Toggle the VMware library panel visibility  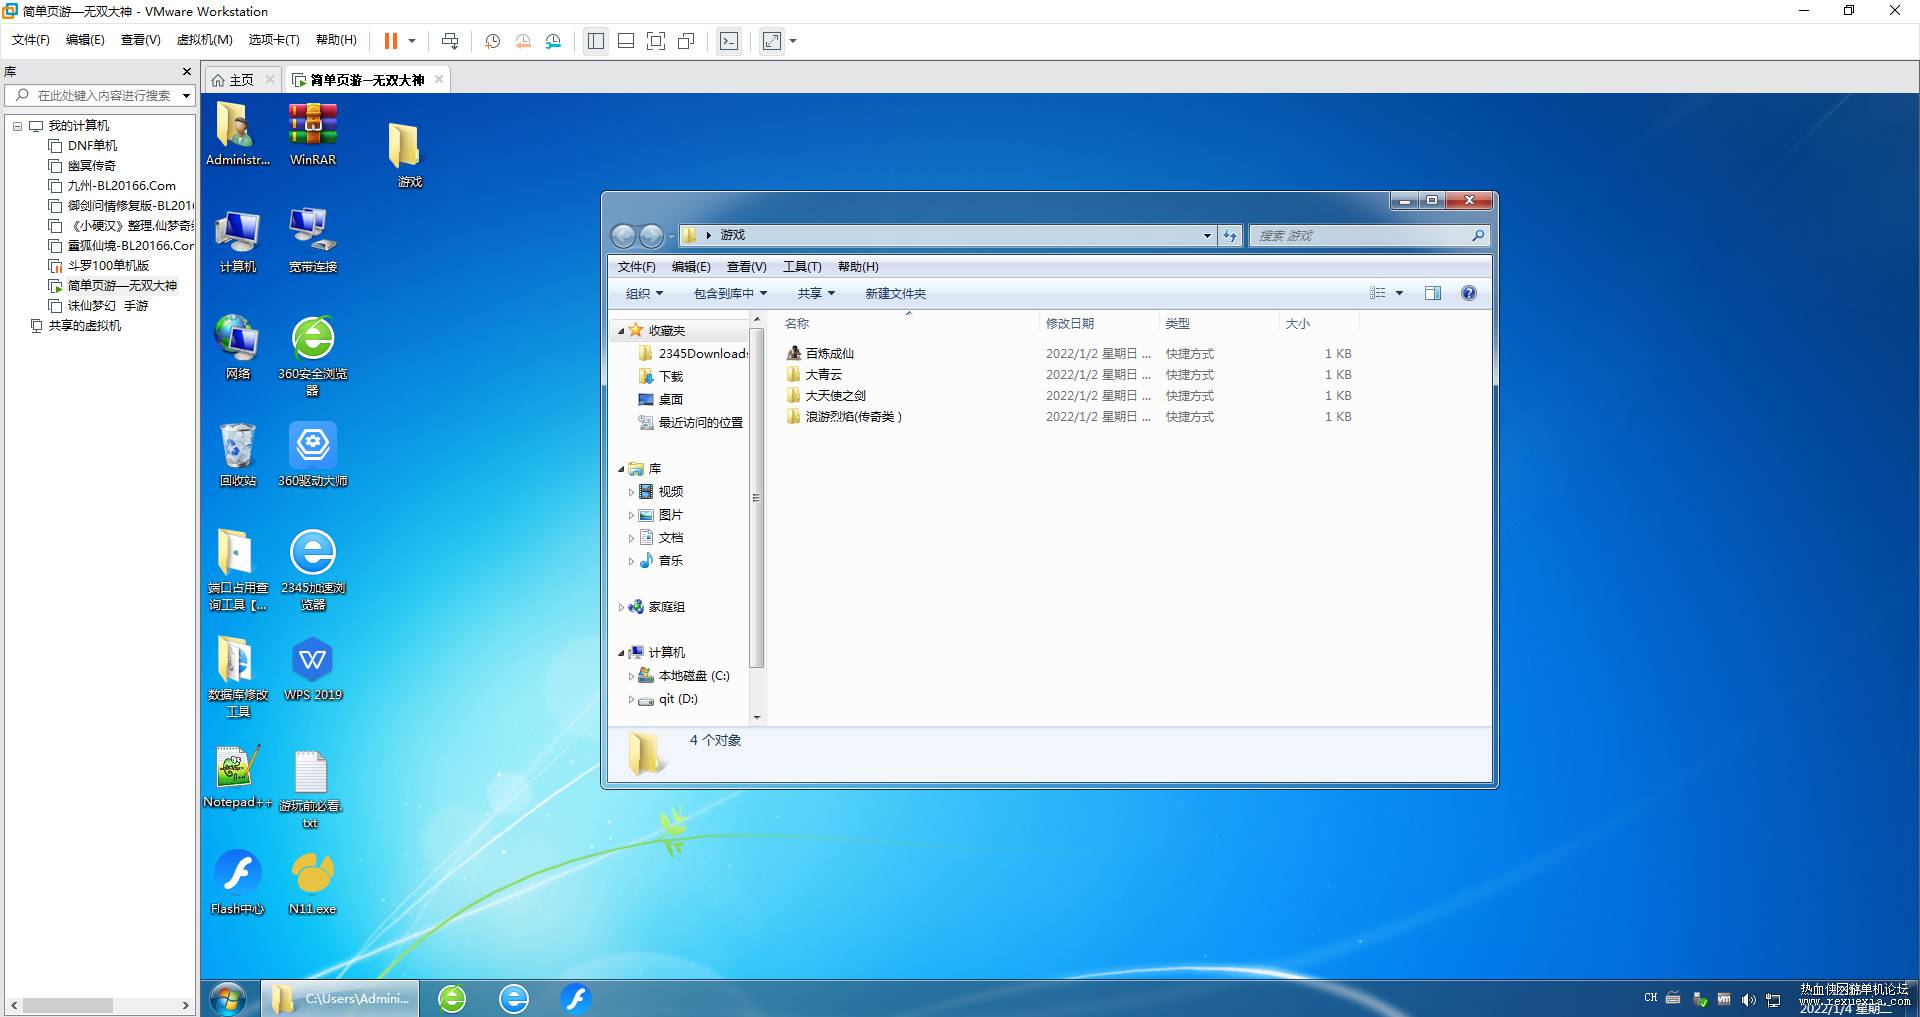(x=596, y=41)
